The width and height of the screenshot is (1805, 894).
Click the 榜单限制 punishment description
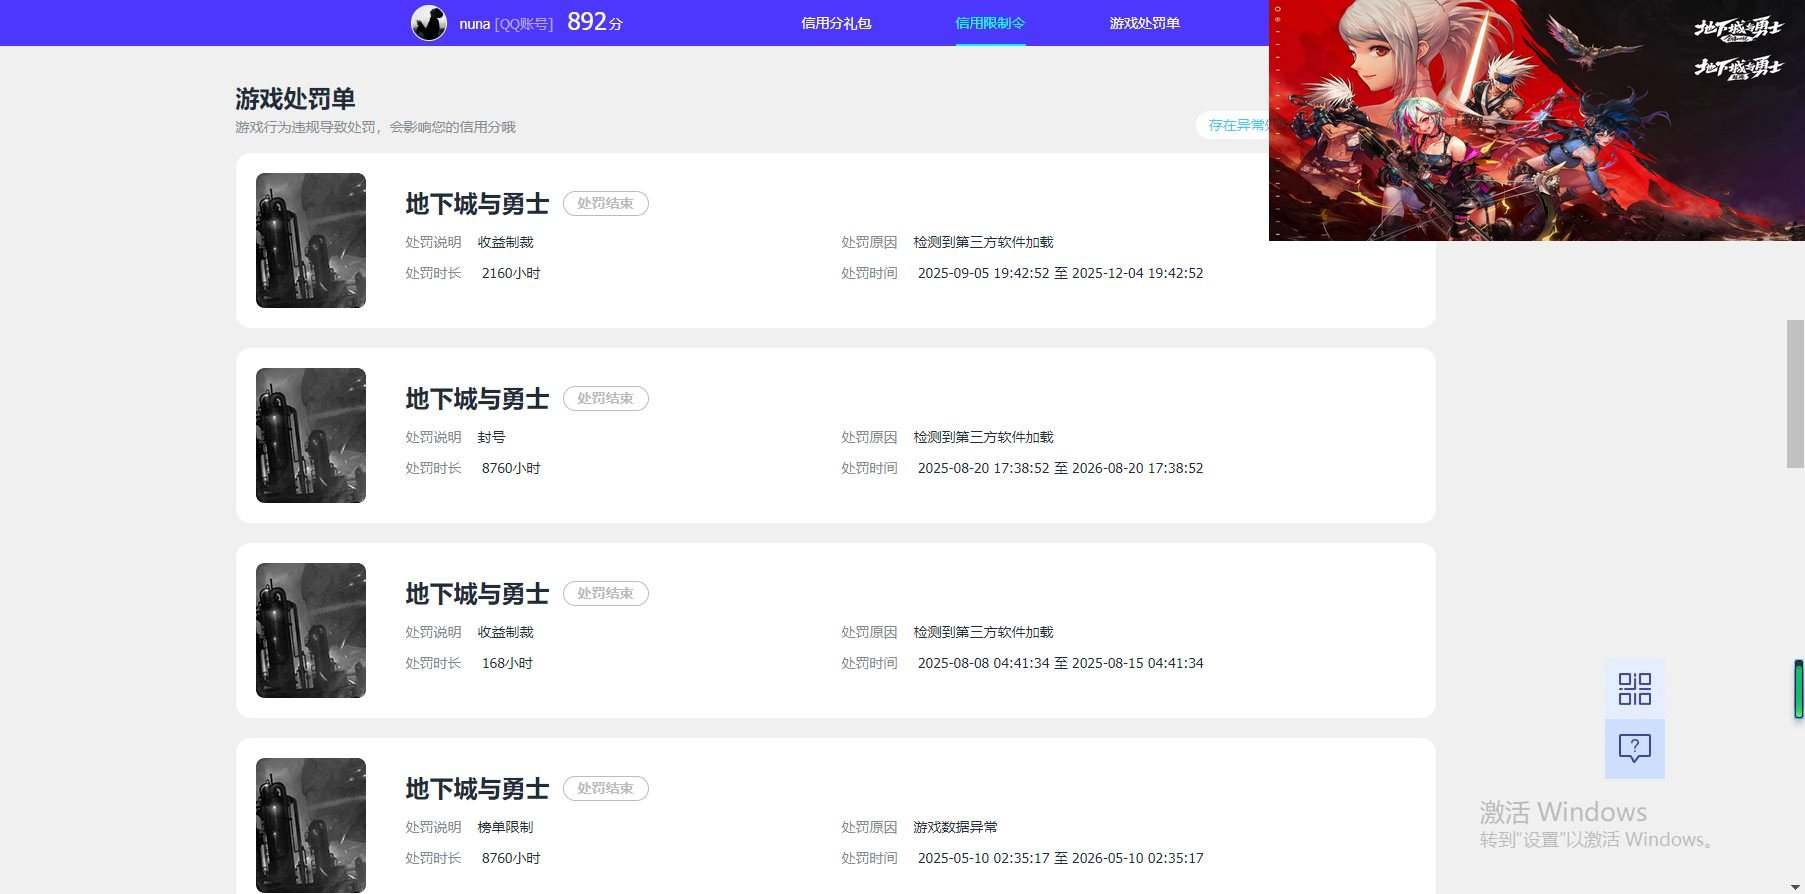(x=505, y=827)
